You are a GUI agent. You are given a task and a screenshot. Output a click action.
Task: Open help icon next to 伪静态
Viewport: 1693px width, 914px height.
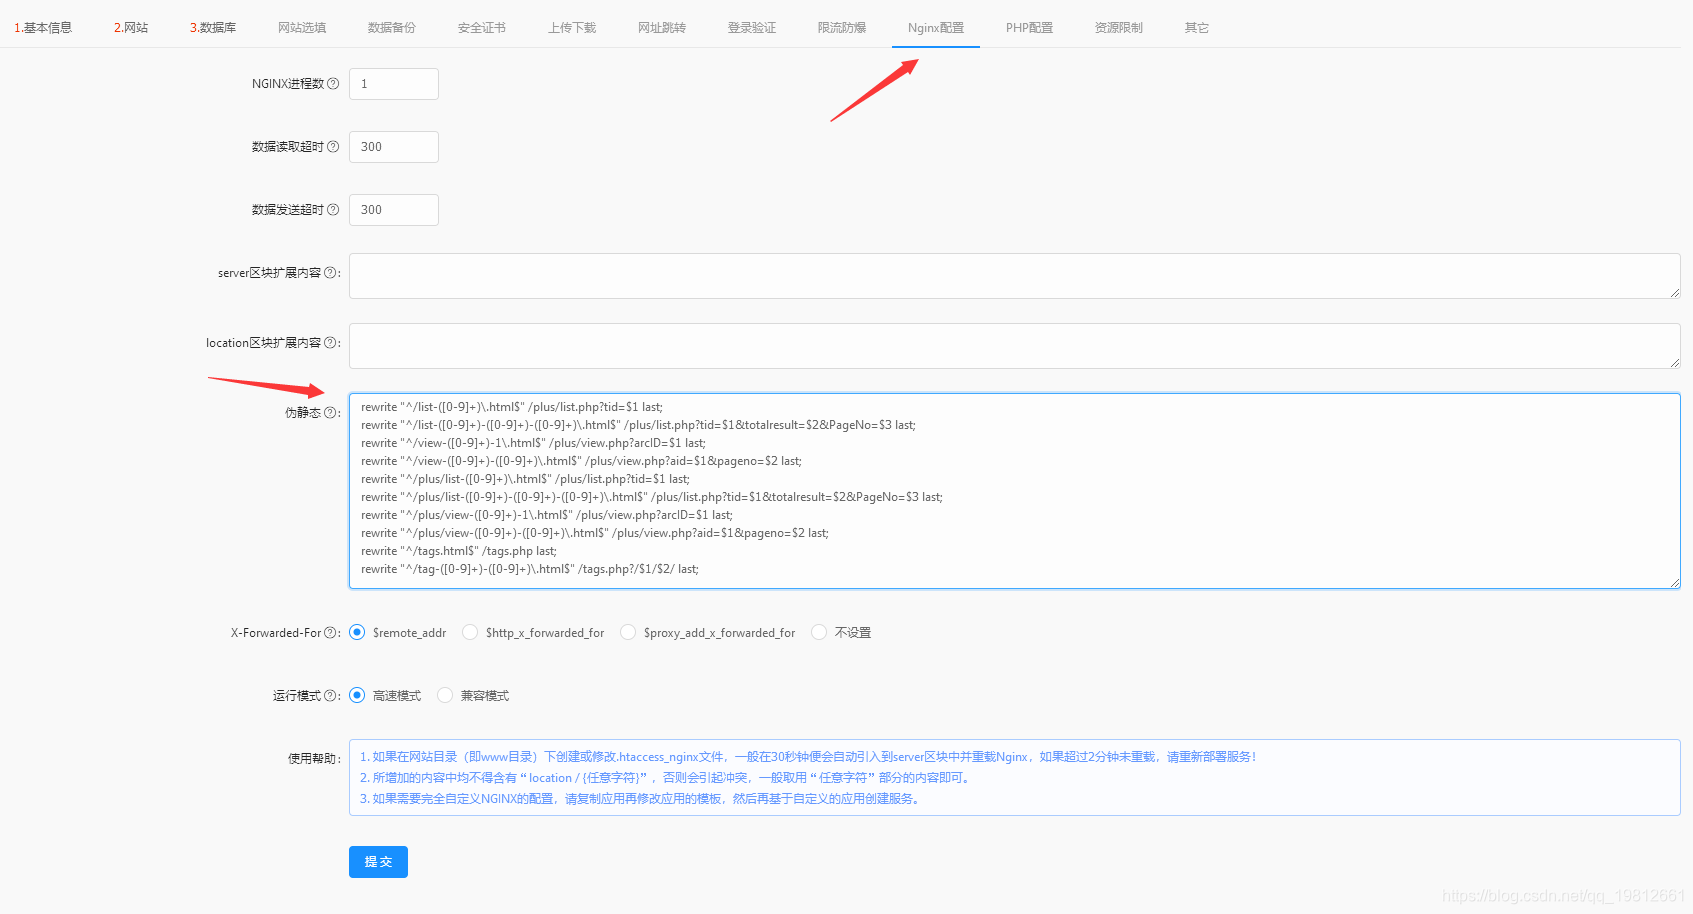point(330,413)
